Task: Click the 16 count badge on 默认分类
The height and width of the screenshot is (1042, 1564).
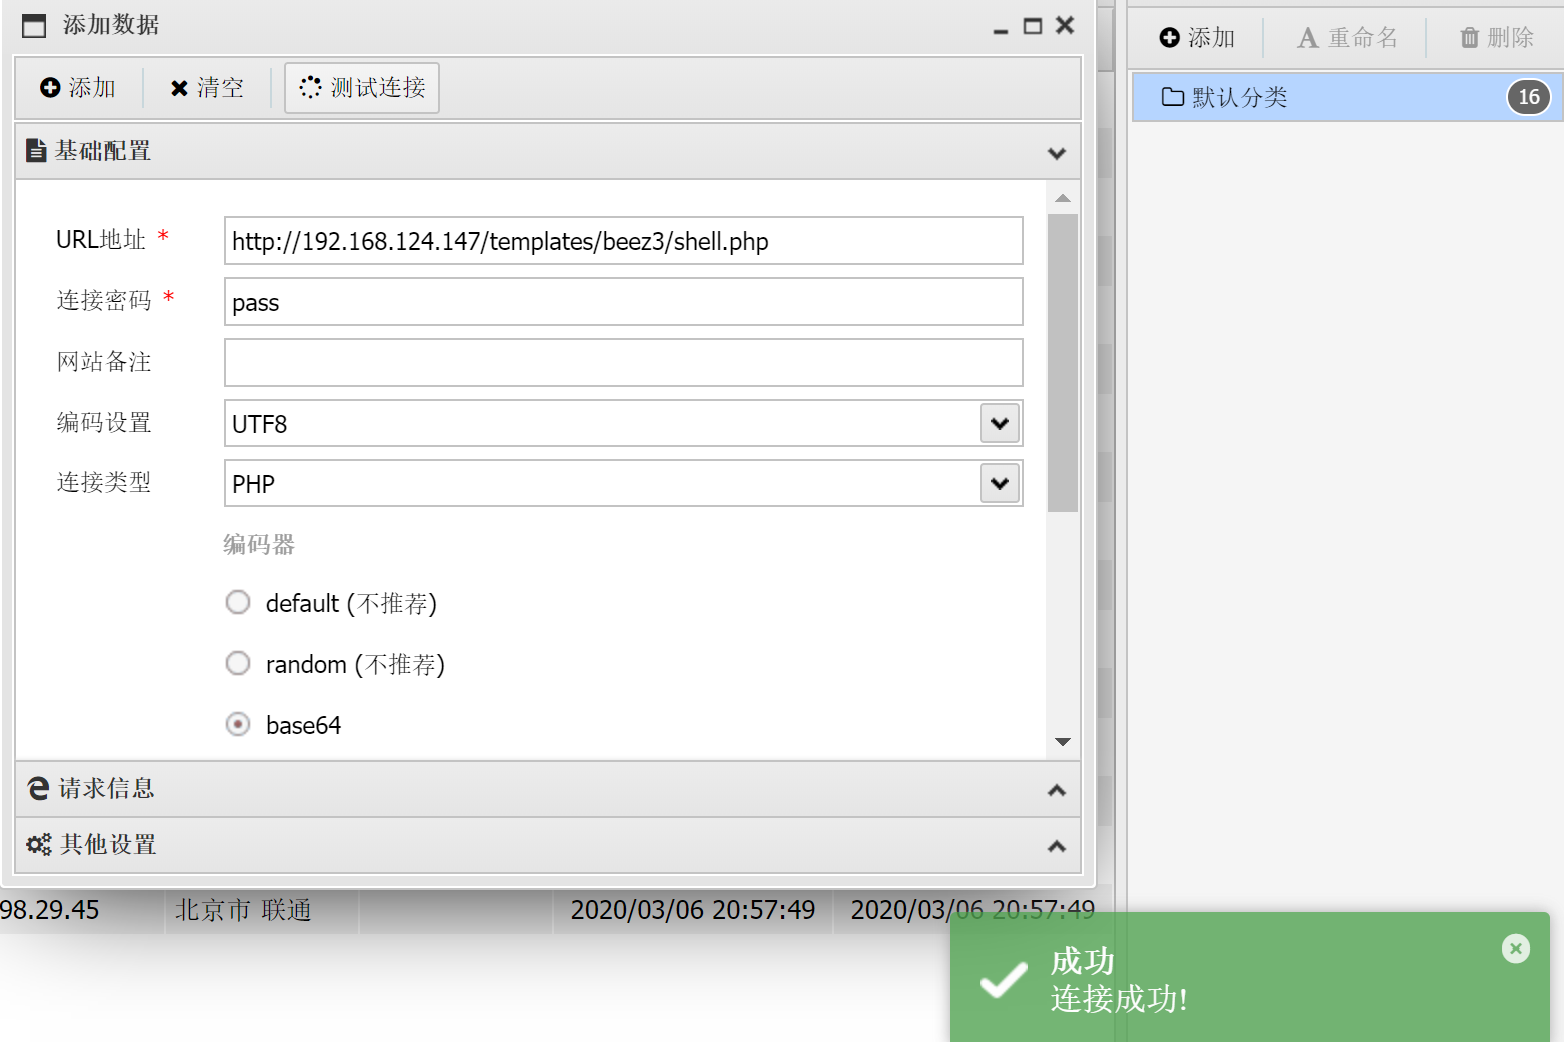Action: (1529, 97)
